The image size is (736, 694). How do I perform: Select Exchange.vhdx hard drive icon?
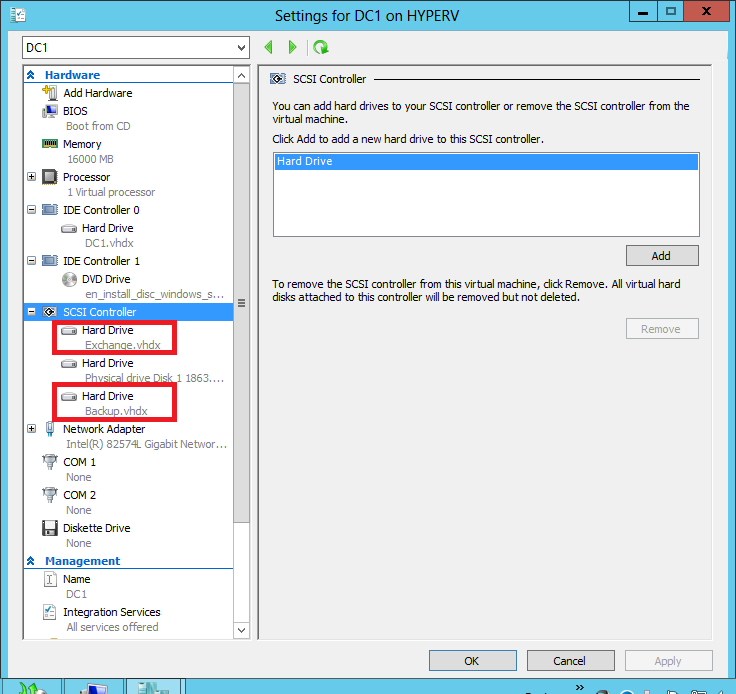(x=69, y=331)
